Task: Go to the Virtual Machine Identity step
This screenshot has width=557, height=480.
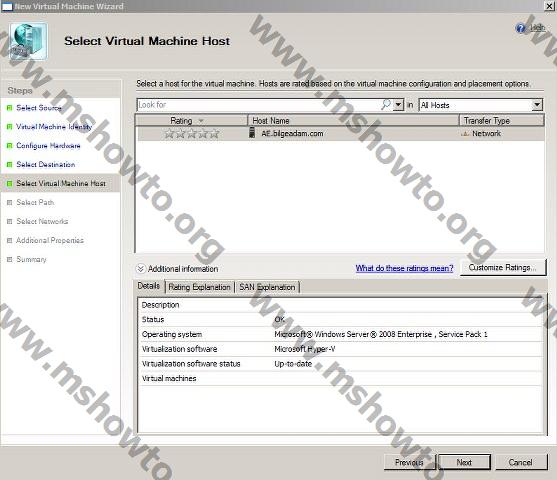Action: 54,126
